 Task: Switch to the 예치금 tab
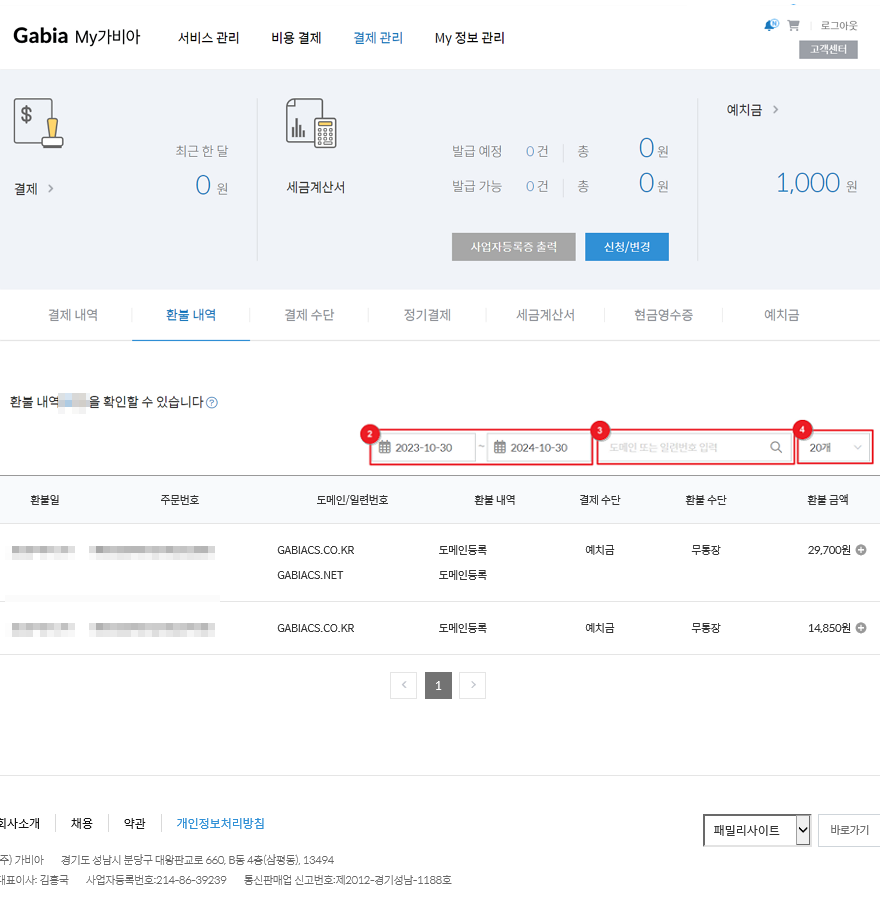tap(781, 315)
